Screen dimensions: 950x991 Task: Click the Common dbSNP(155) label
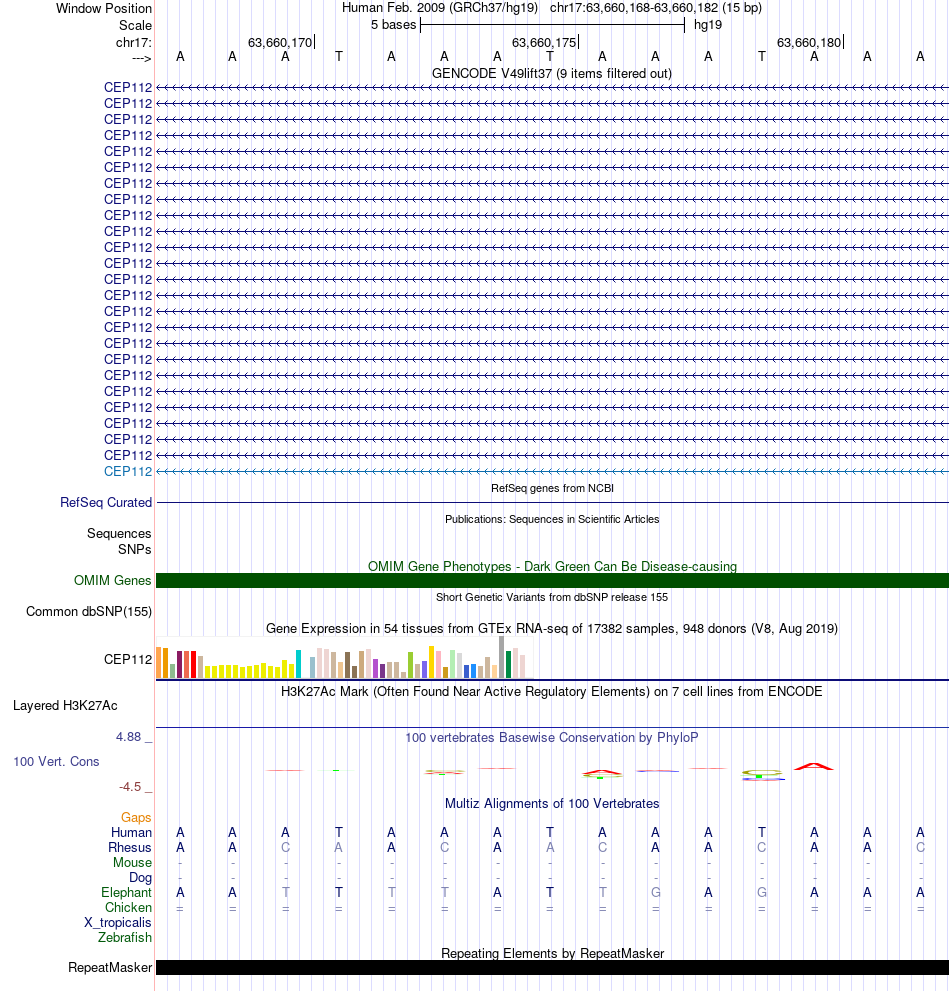pyautogui.click(x=89, y=612)
